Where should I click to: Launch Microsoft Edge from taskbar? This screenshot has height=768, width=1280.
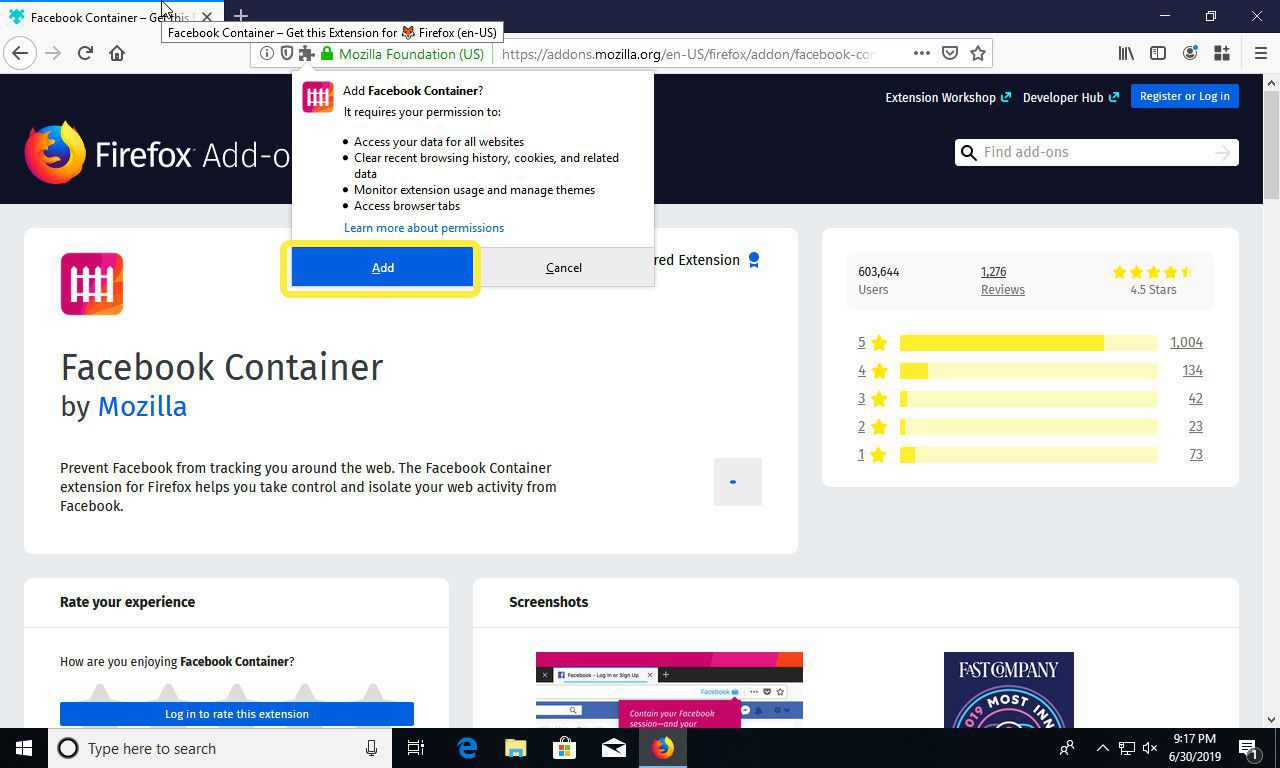tap(467, 748)
